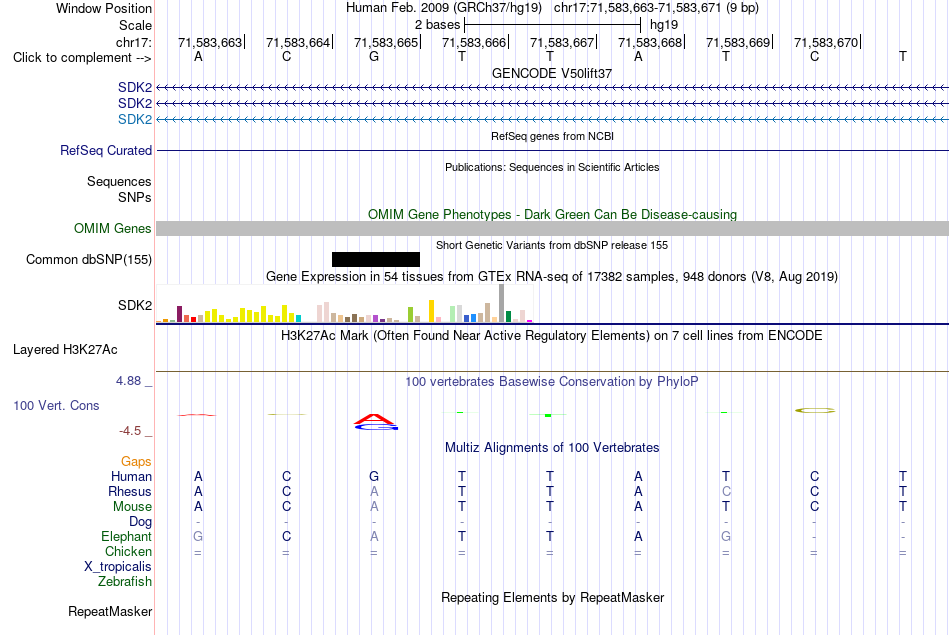Screen dimensions: 950x635
Task: Click the OMIM Genes track label
Action: click(x=112, y=228)
